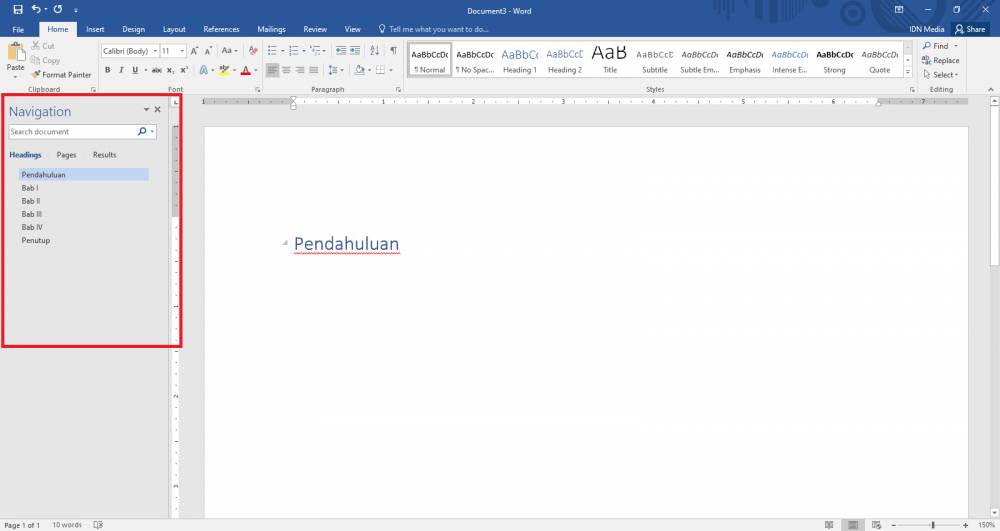Copy the selection
The width and height of the screenshot is (1000, 531).
[x=45, y=61]
